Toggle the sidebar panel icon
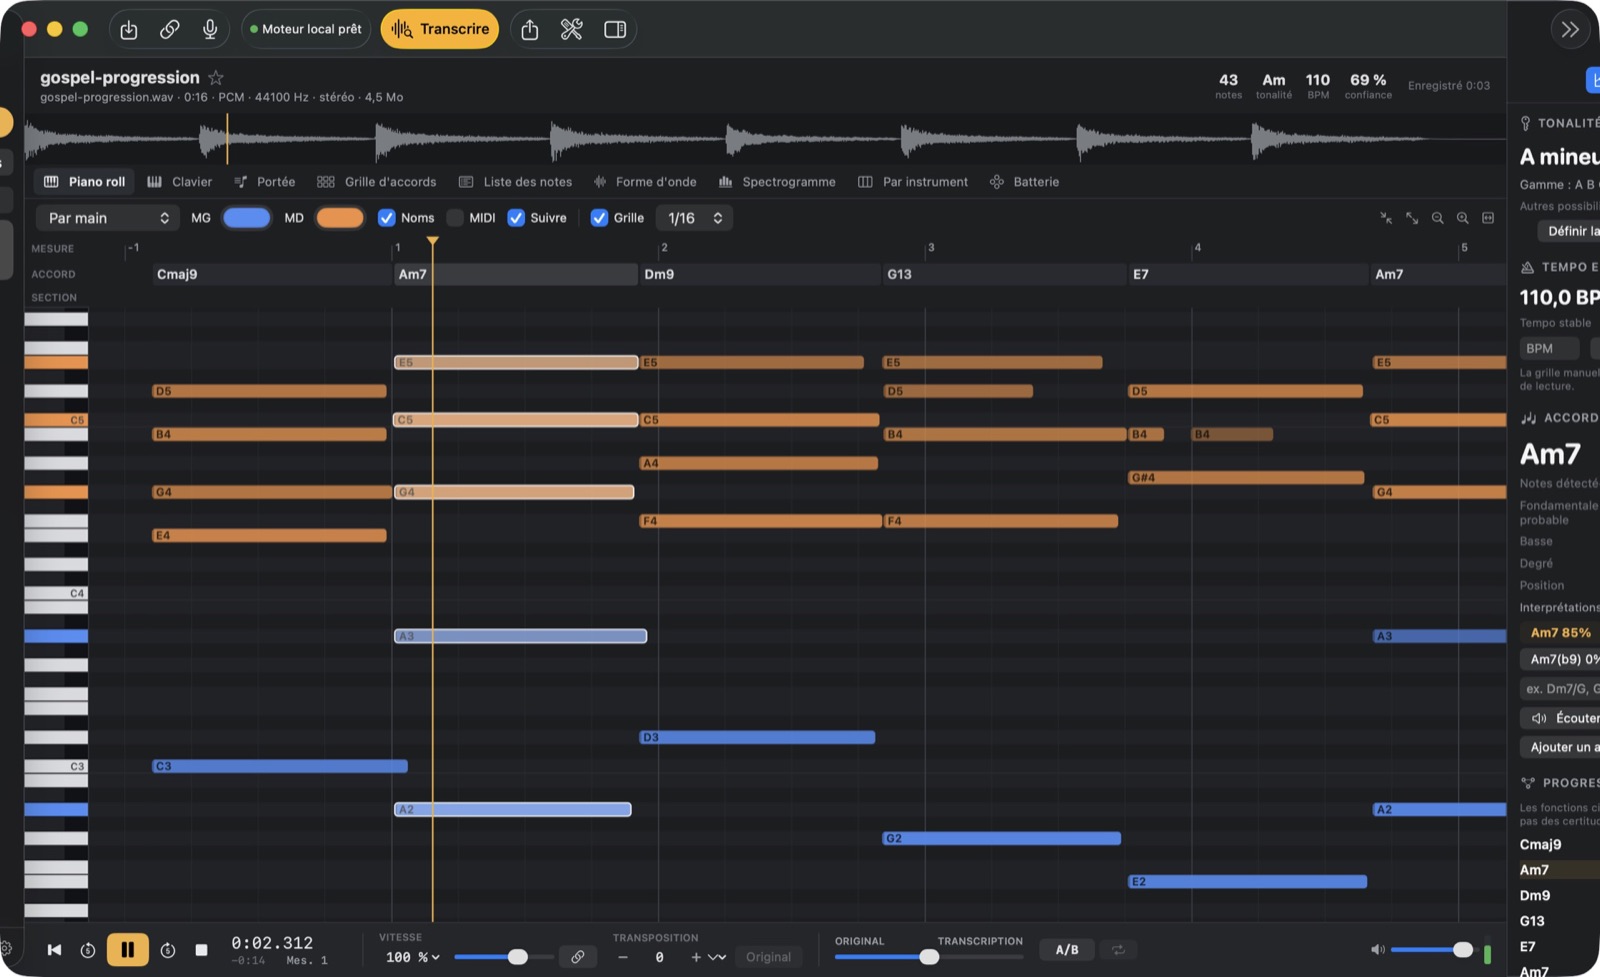The width and height of the screenshot is (1600, 977). click(x=615, y=29)
